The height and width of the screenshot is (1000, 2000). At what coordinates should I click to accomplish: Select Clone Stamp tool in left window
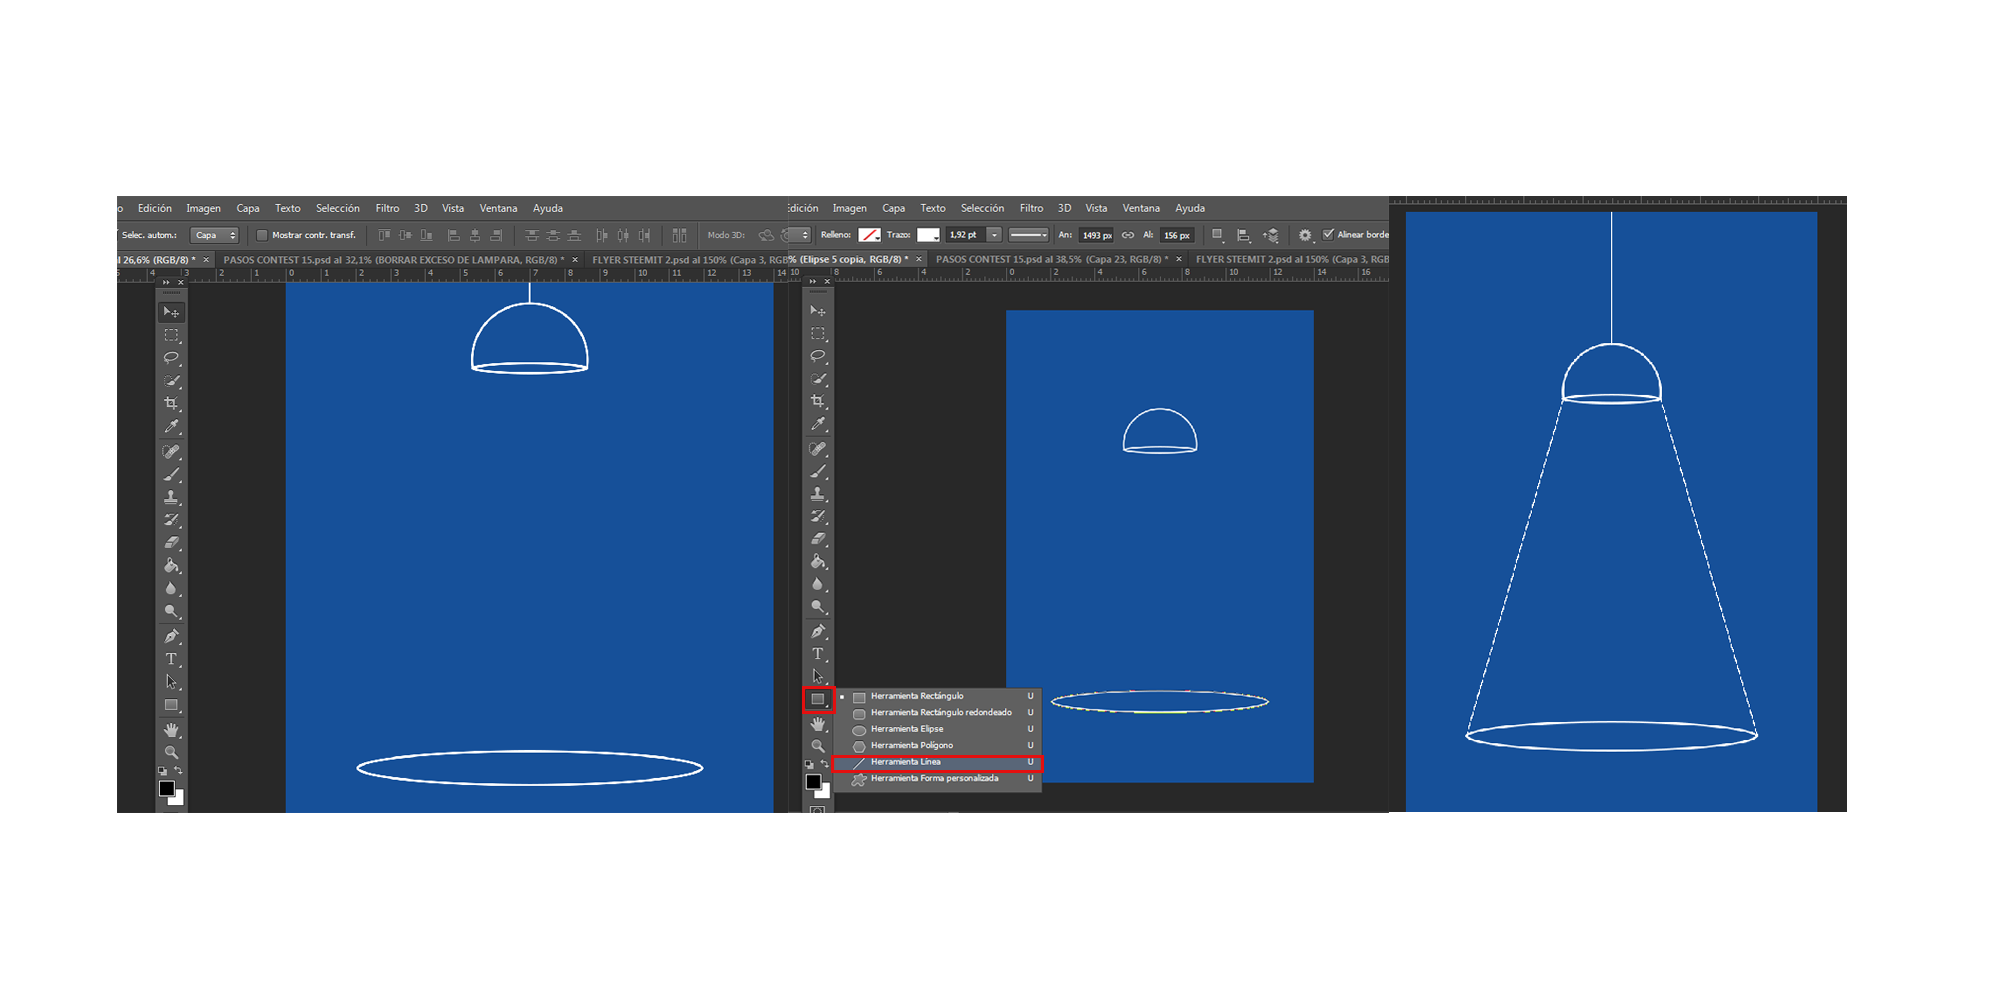click(x=171, y=497)
